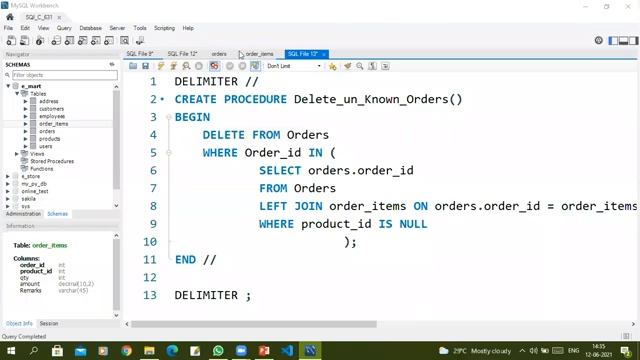This screenshot has width=640, height=360.
Task: Open a script file in query editor
Action: pos(133,66)
